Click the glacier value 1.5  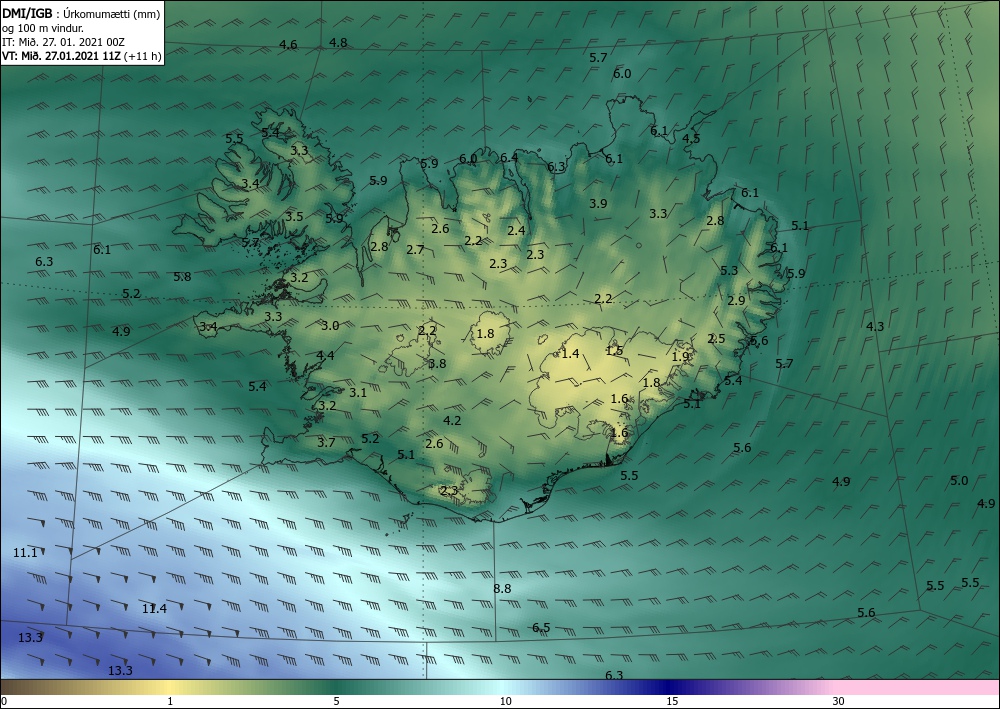tap(614, 351)
